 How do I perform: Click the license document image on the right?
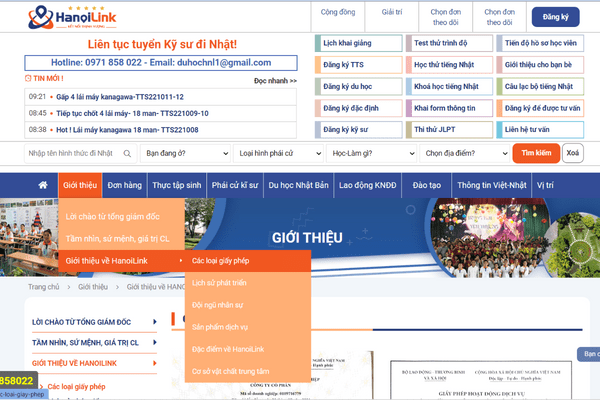[x=481, y=380]
